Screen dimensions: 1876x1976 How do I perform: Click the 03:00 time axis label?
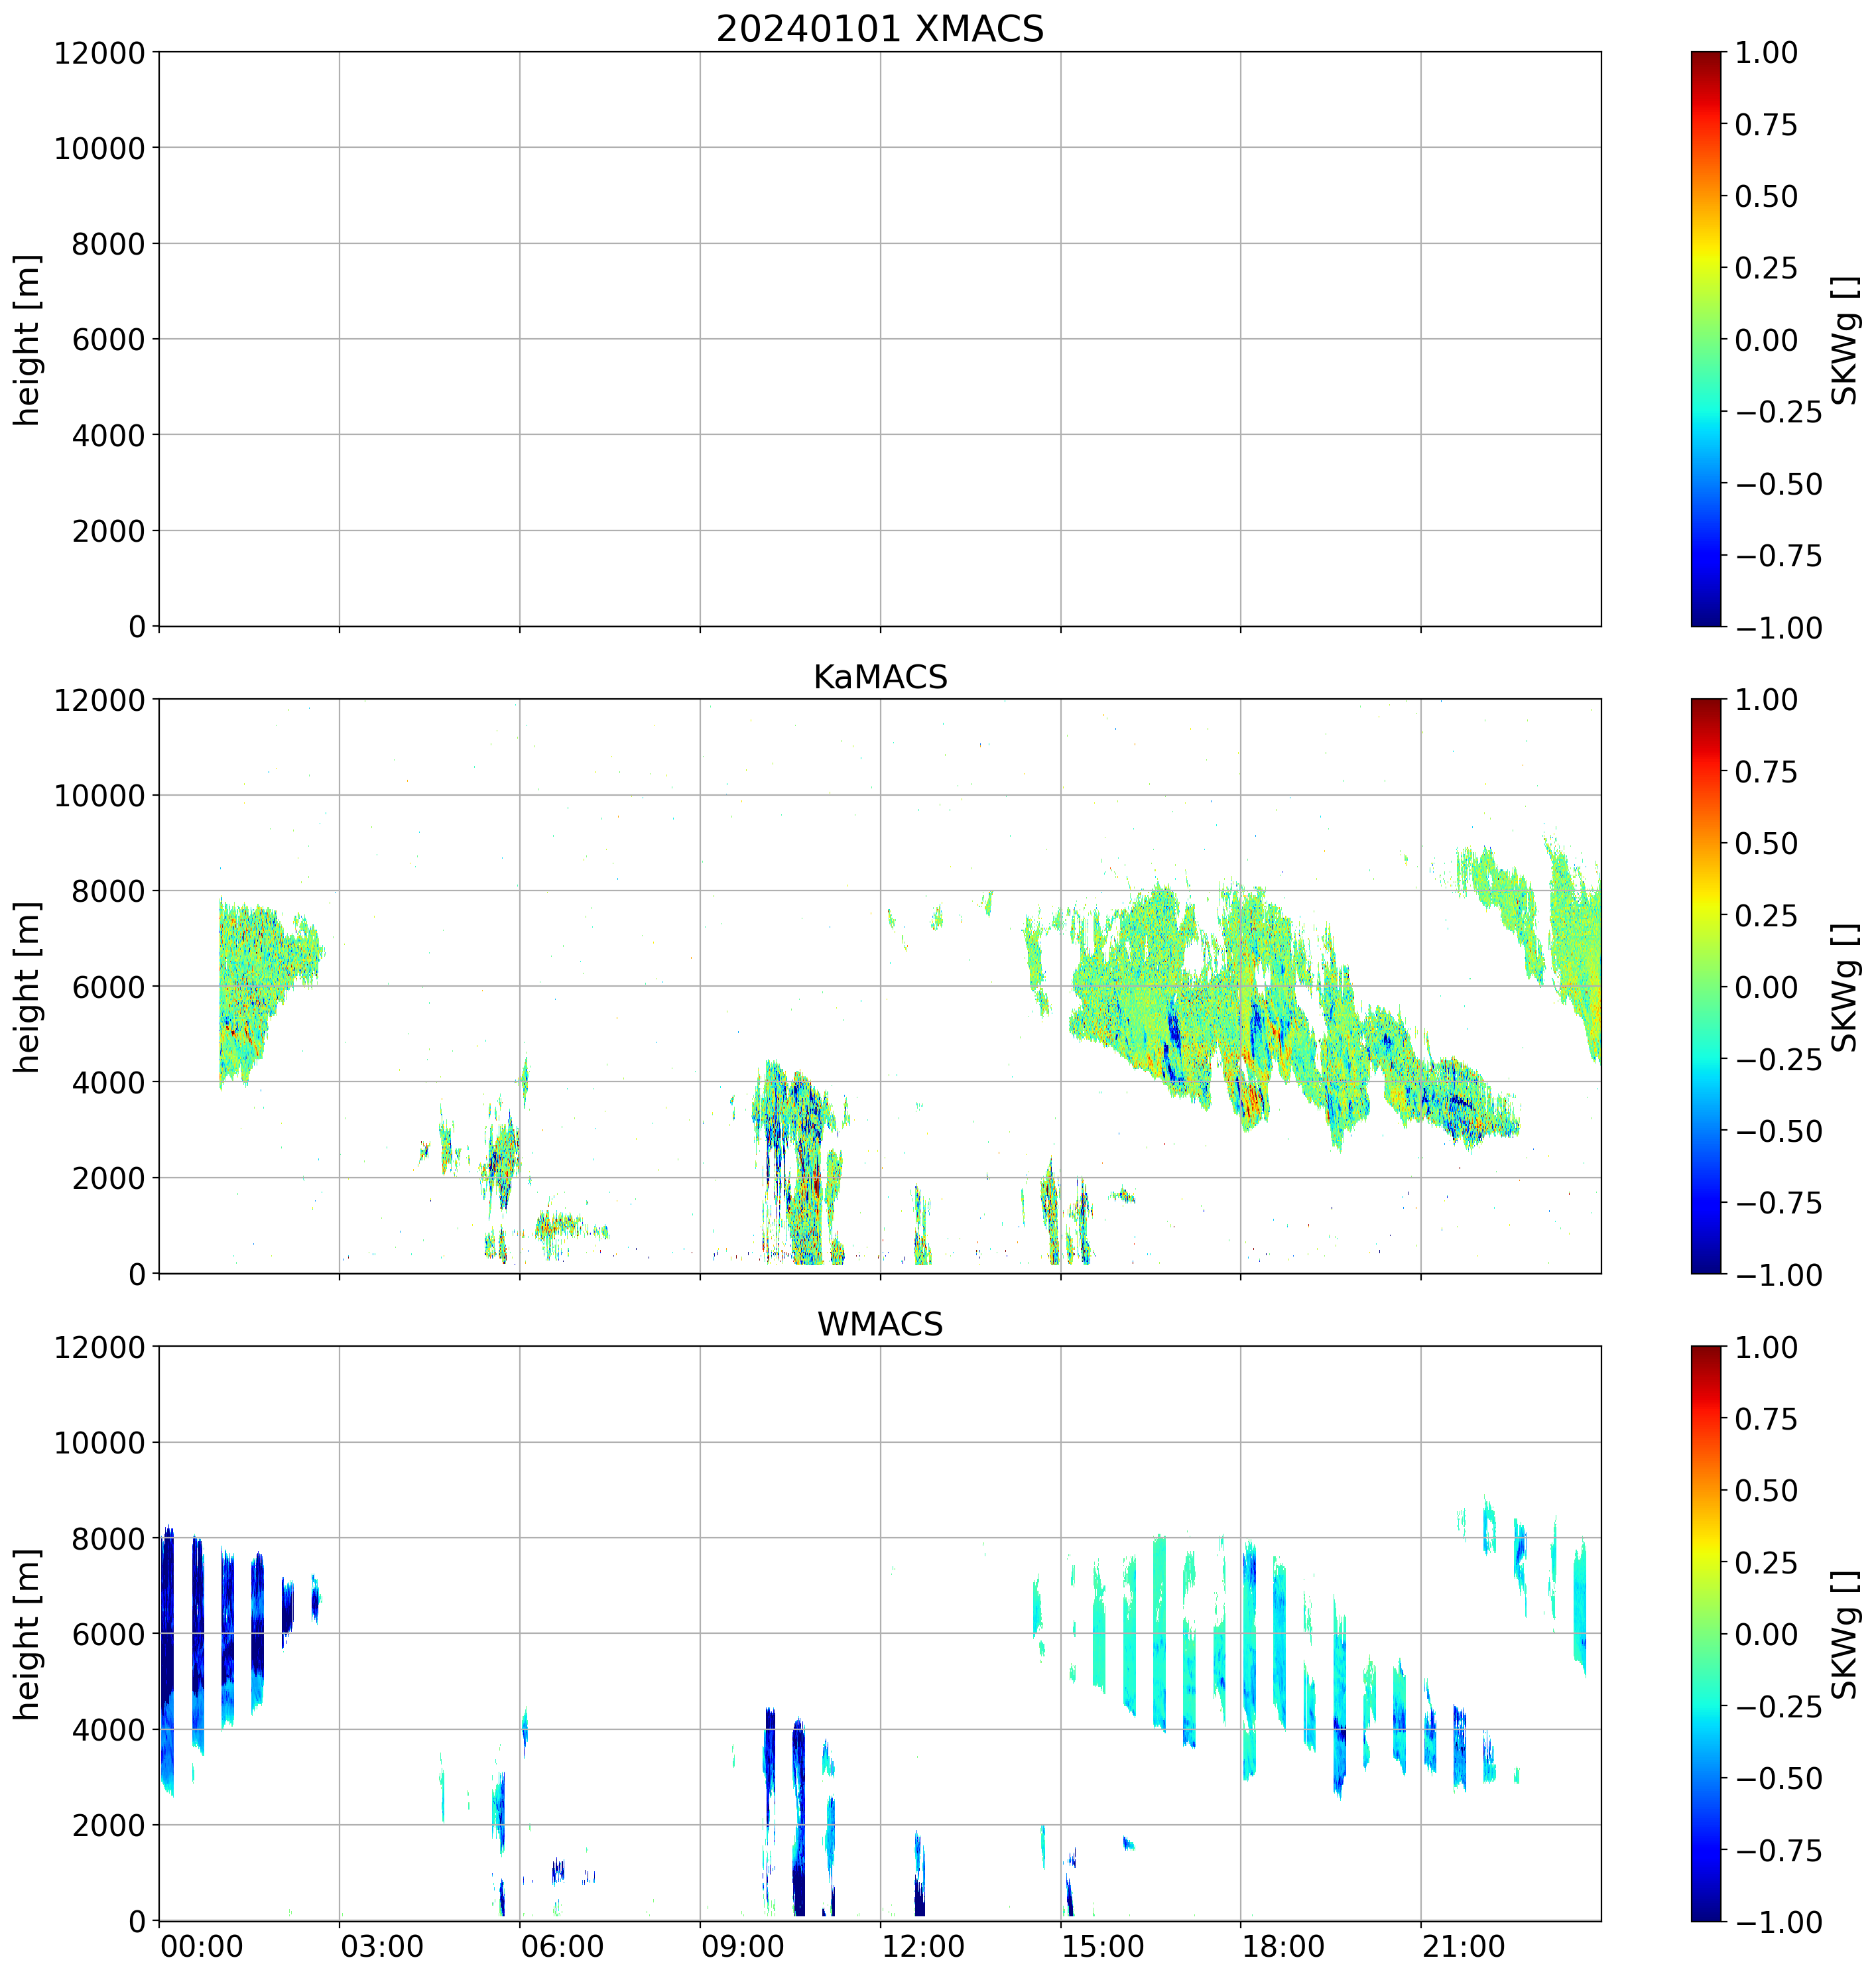pos(381,1947)
